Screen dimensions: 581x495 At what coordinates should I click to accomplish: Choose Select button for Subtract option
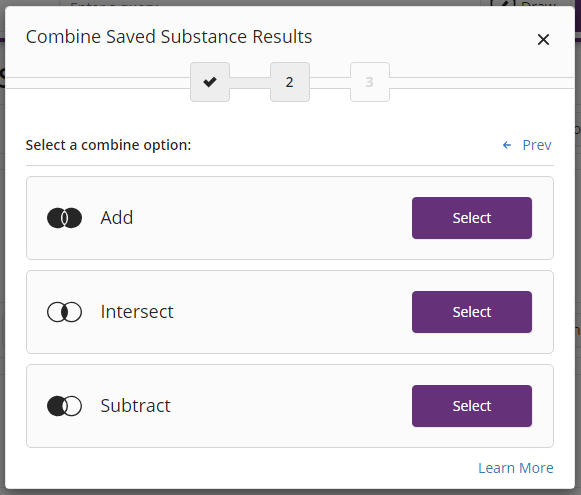click(472, 406)
